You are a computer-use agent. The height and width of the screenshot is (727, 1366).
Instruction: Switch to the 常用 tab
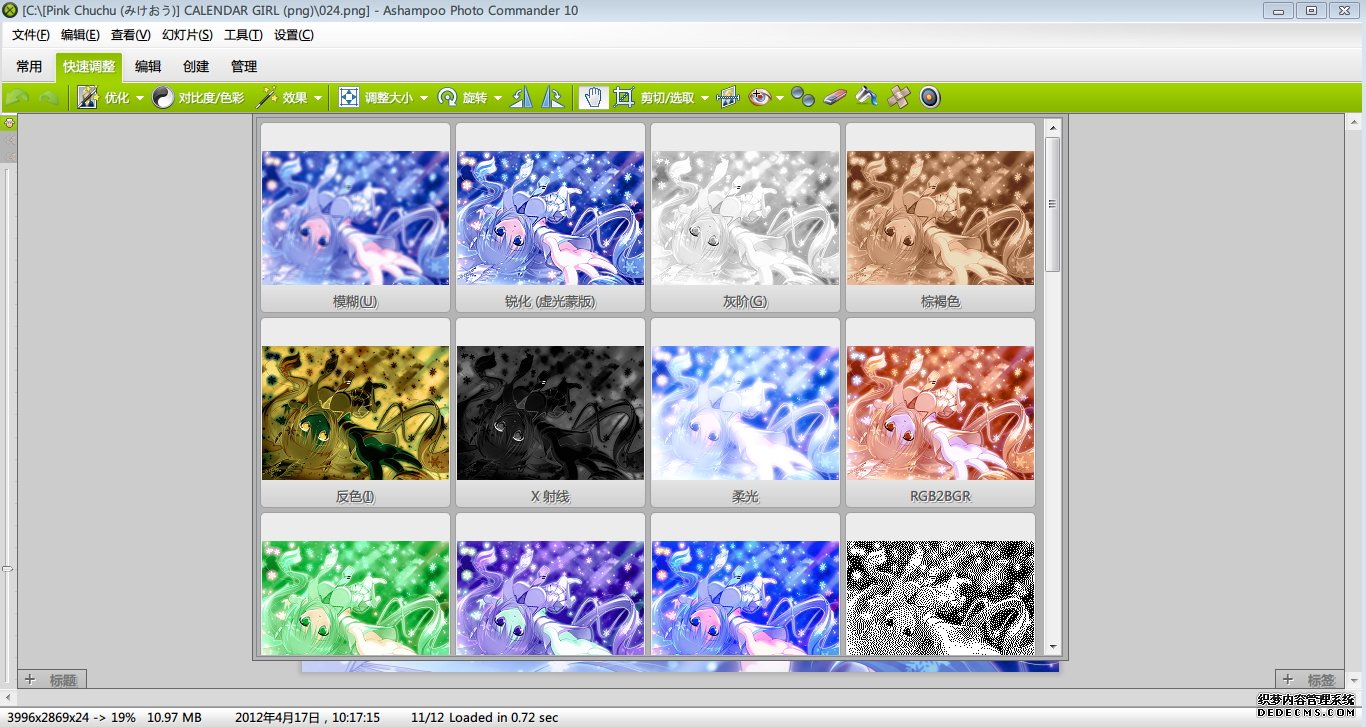tap(29, 67)
